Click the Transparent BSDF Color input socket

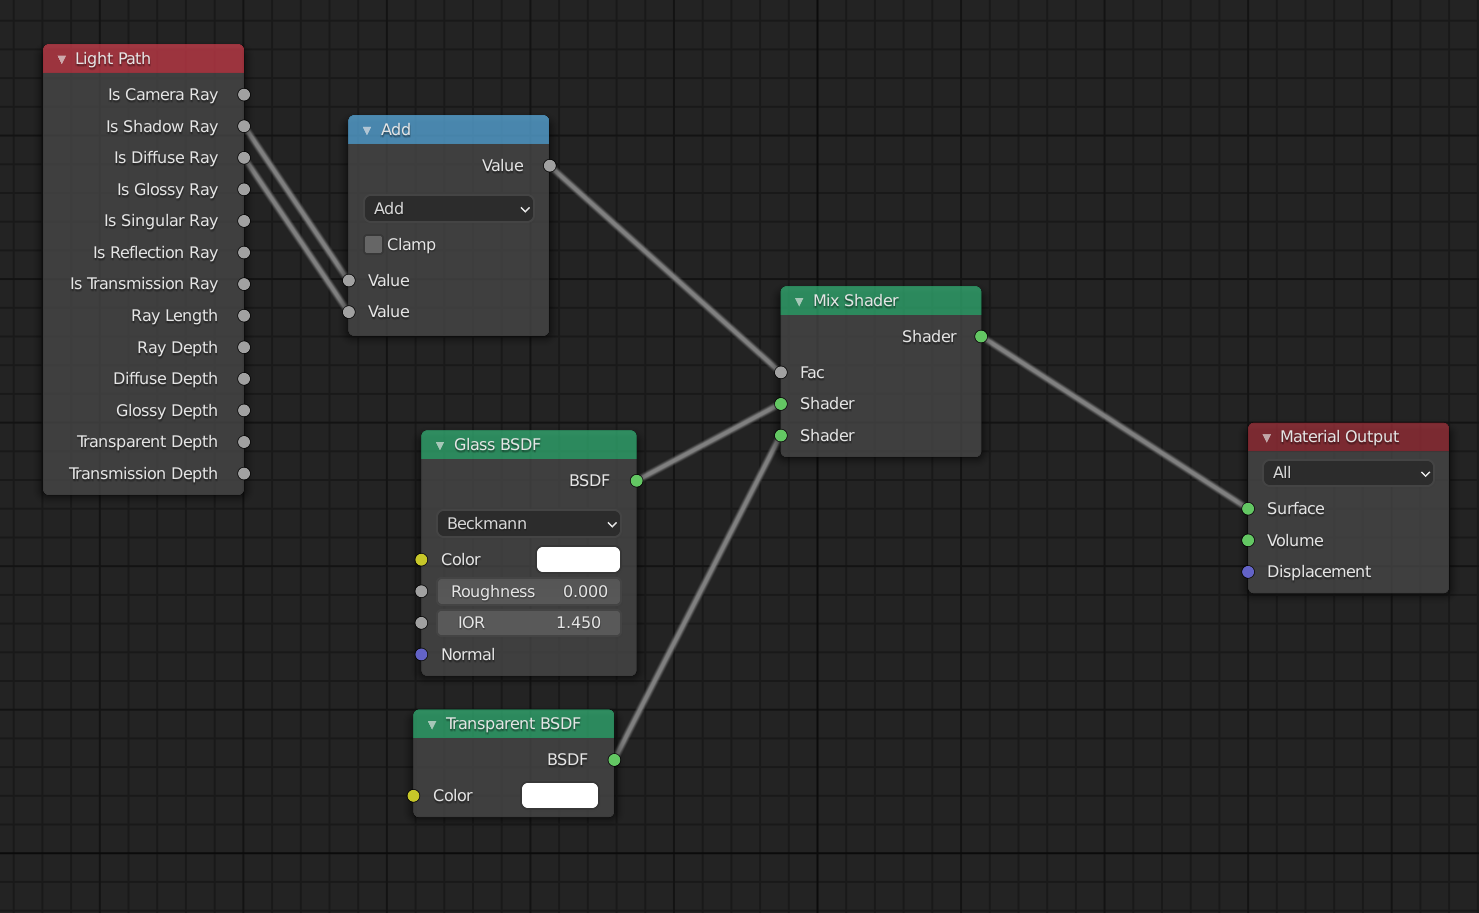(413, 796)
